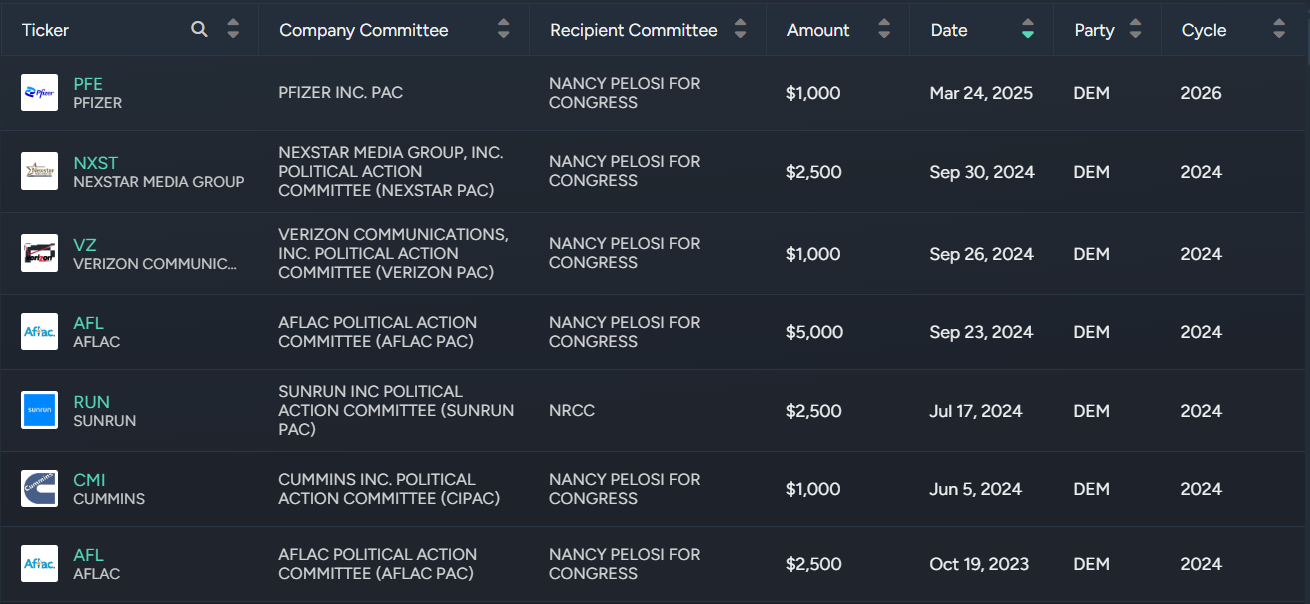The image size is (1310, 604).
Task: Click the Sunrun company logo
Action: pos(40,410)
